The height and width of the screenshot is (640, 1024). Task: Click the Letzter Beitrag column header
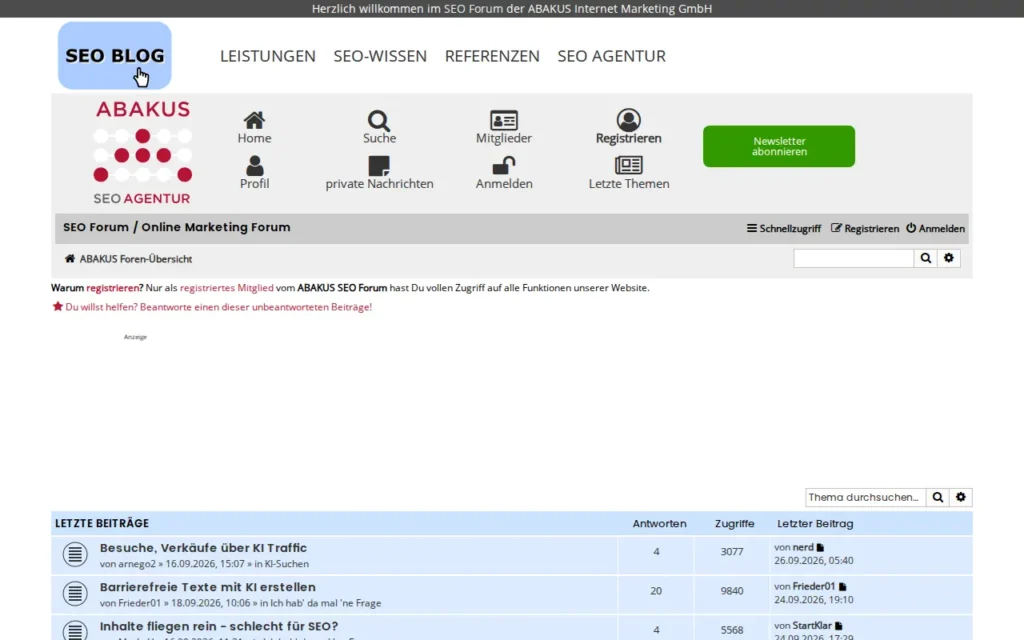pyautogui.click(x=815, y=523)
